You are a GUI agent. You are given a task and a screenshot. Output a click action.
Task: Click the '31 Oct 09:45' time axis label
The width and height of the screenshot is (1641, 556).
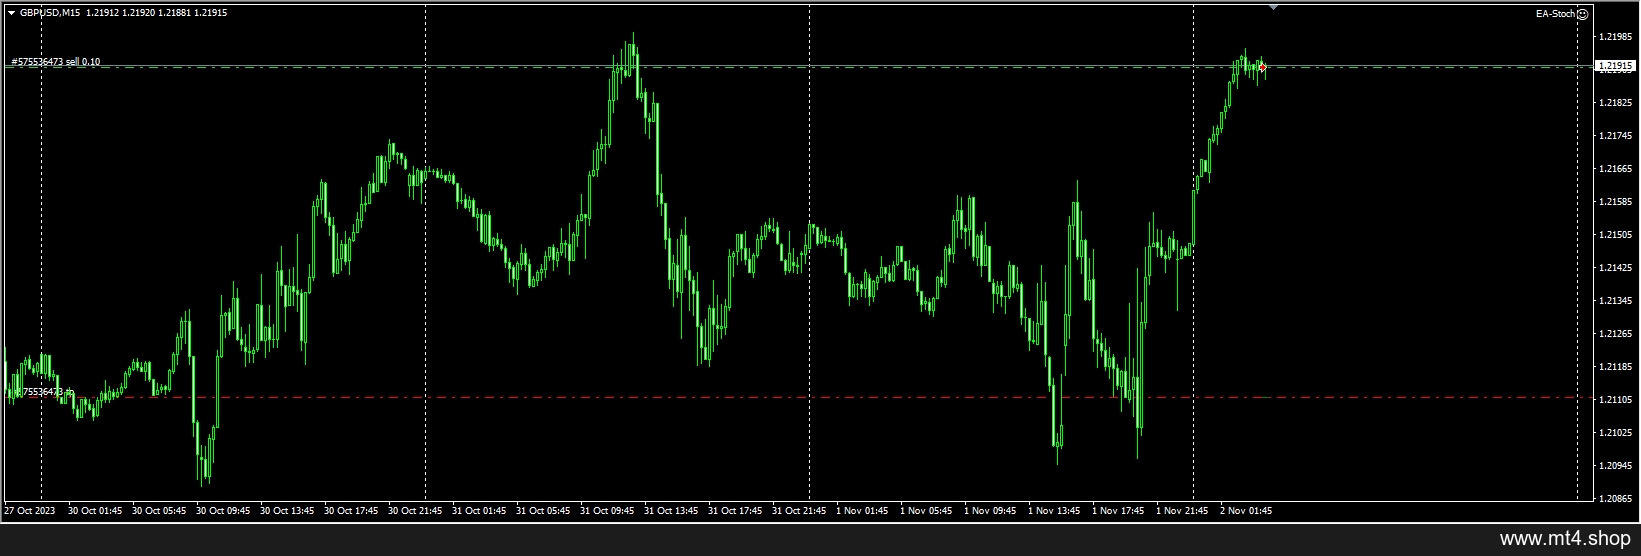607,511
